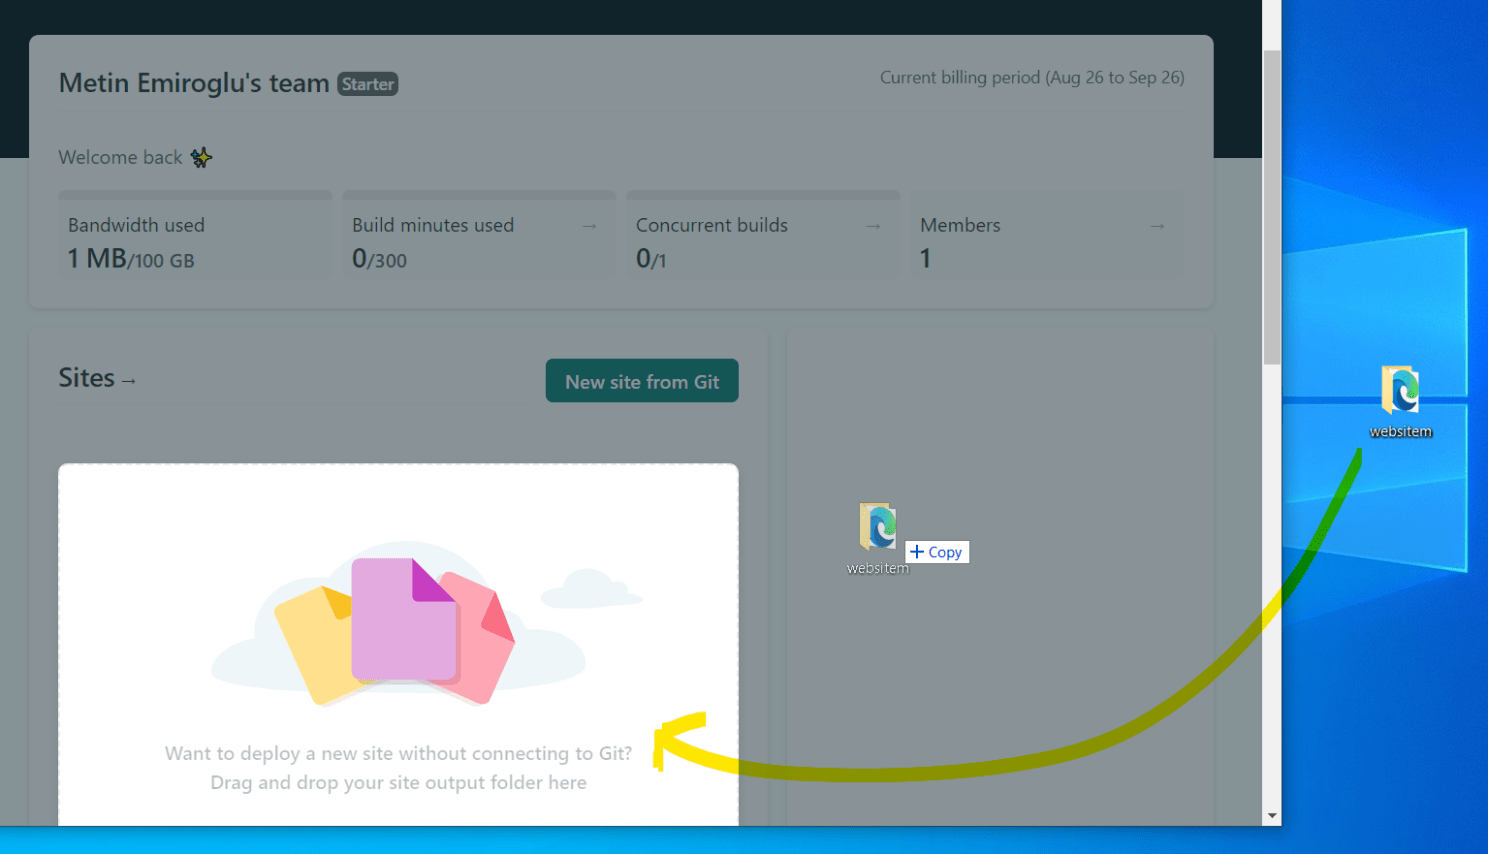Click the Current billing period text
1488x854 pixels.
pyautogui.click(x=1032, y=78)
